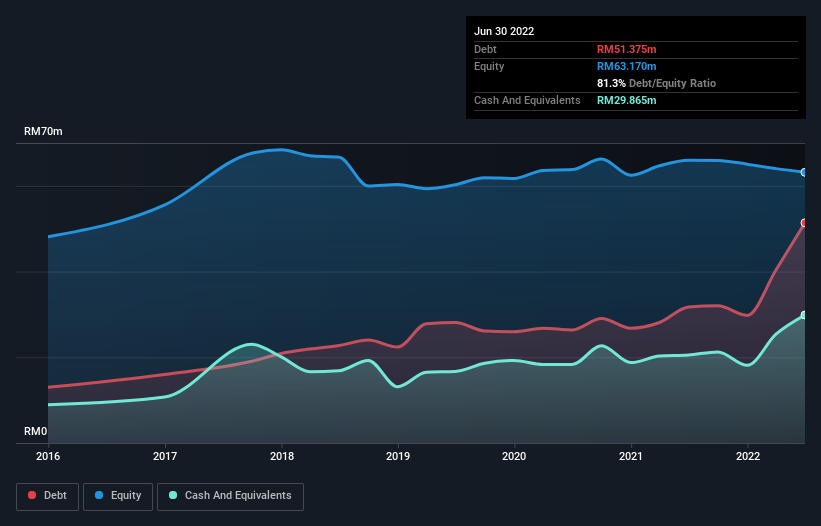The height and width of the screenshot is (526, 821).
Task: Click the Cash data point at Jun 2022
Action: [804, 315]
